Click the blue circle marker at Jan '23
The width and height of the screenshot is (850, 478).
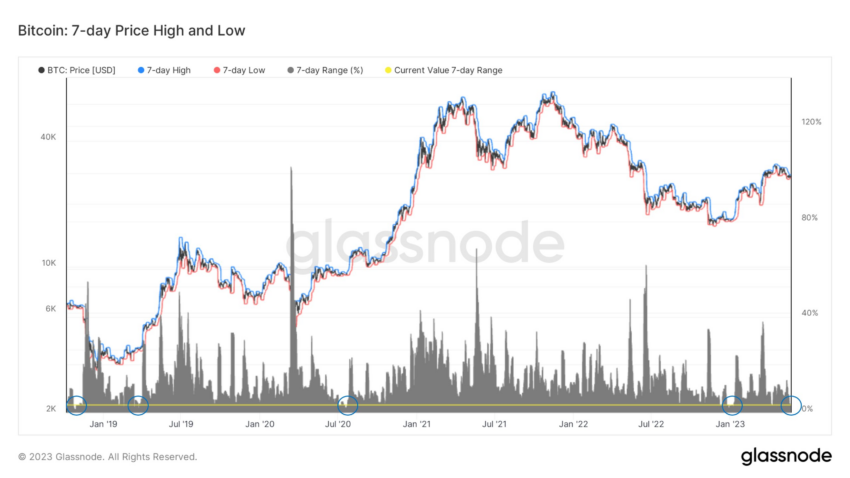click(732, 405)
